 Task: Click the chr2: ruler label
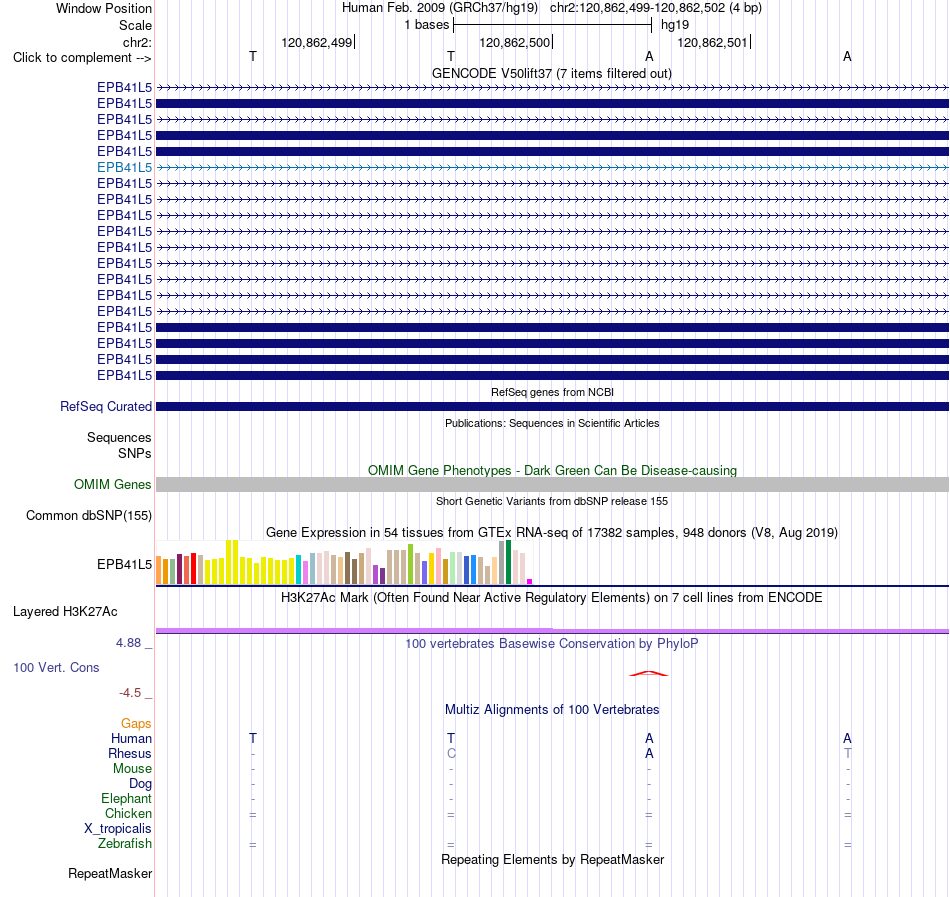pos(137,42)
